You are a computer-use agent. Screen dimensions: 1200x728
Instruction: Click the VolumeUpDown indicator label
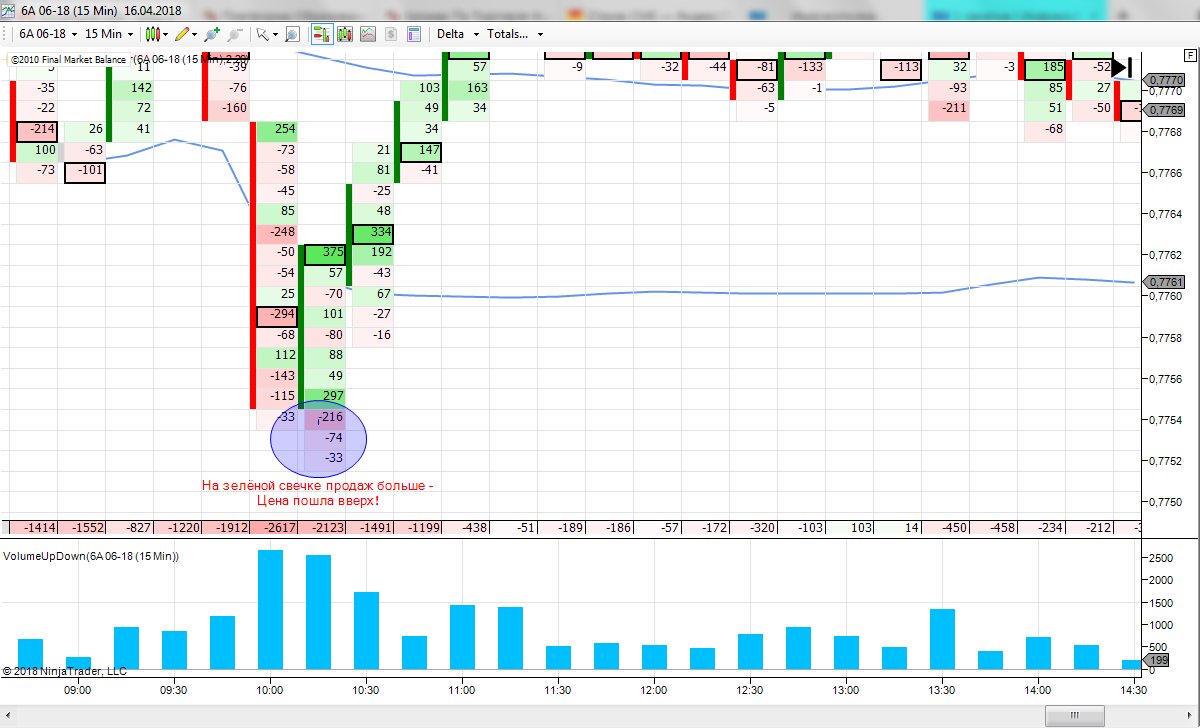(91, 555)
